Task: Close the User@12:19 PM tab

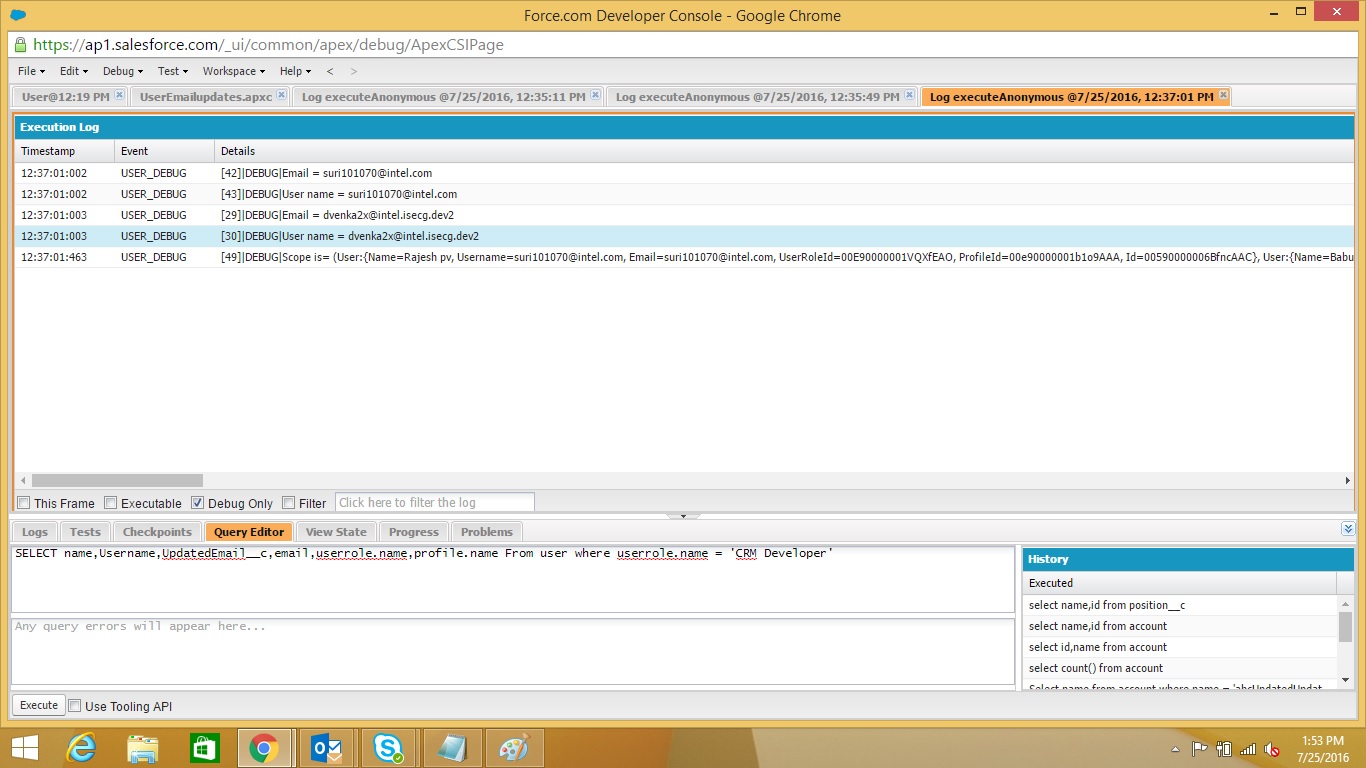Action: point(119,96)
